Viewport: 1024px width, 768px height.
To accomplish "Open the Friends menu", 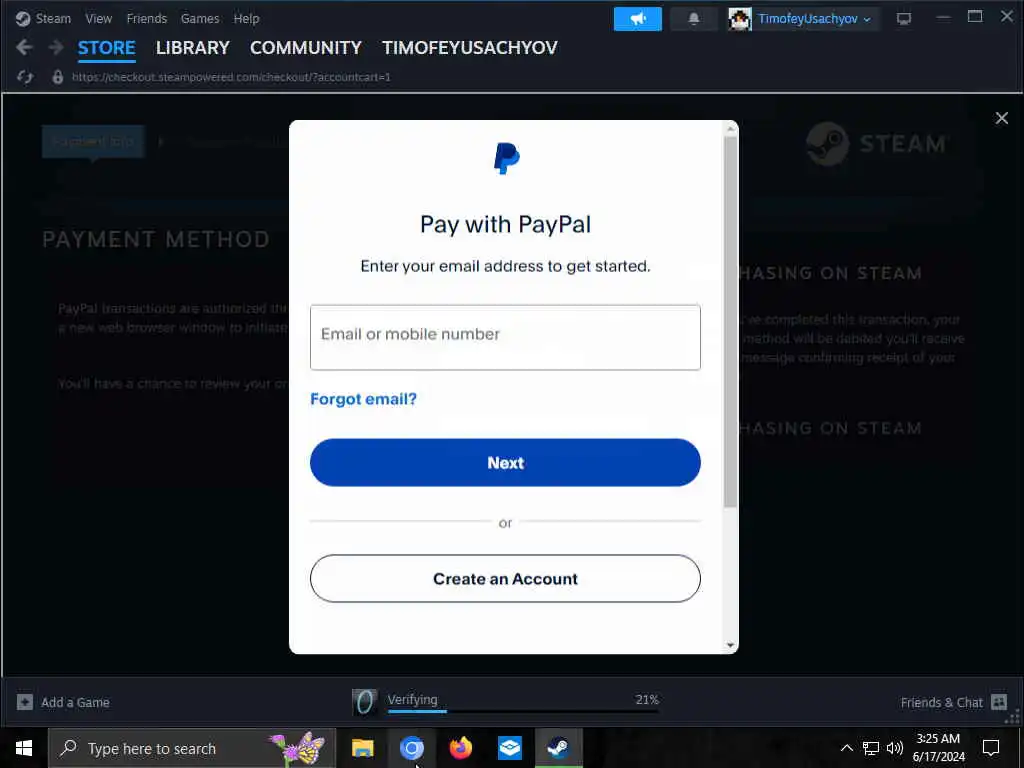I will [146, 19].
